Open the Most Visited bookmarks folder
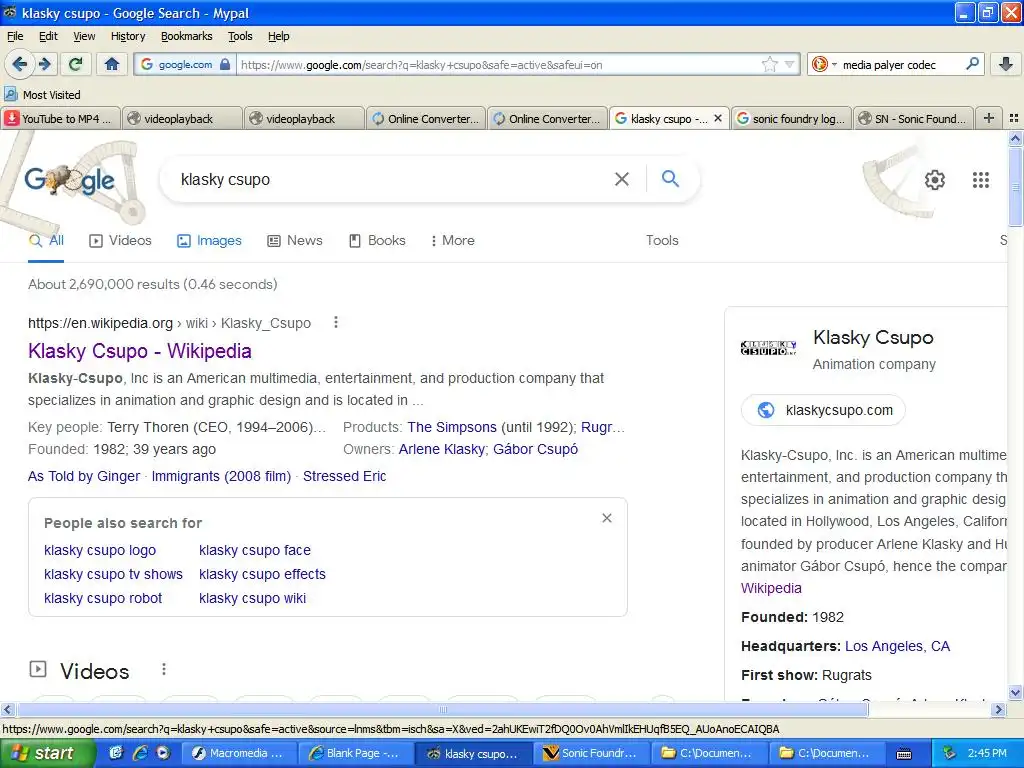1024x768 pixels. tap(43, 95)
